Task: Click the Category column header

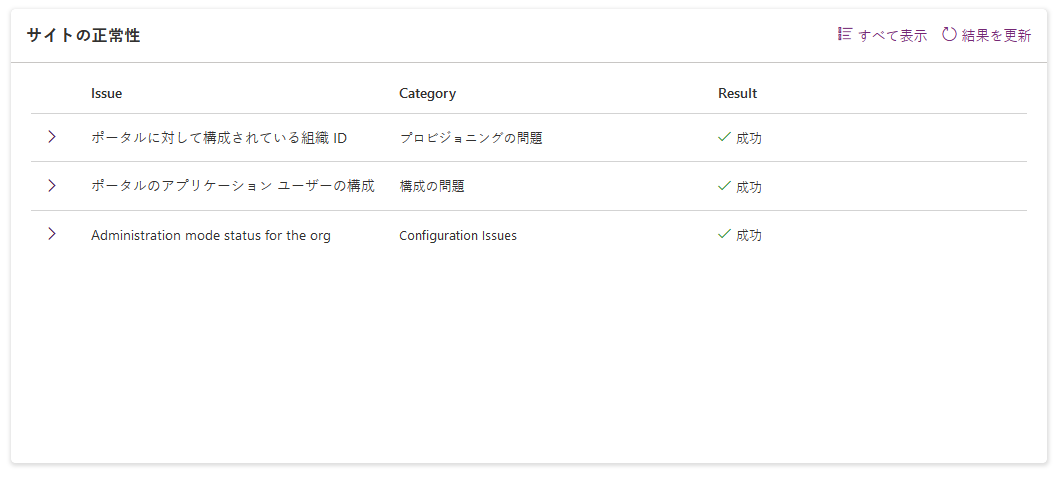Action: pyautogui.click(x=427, y=93)
